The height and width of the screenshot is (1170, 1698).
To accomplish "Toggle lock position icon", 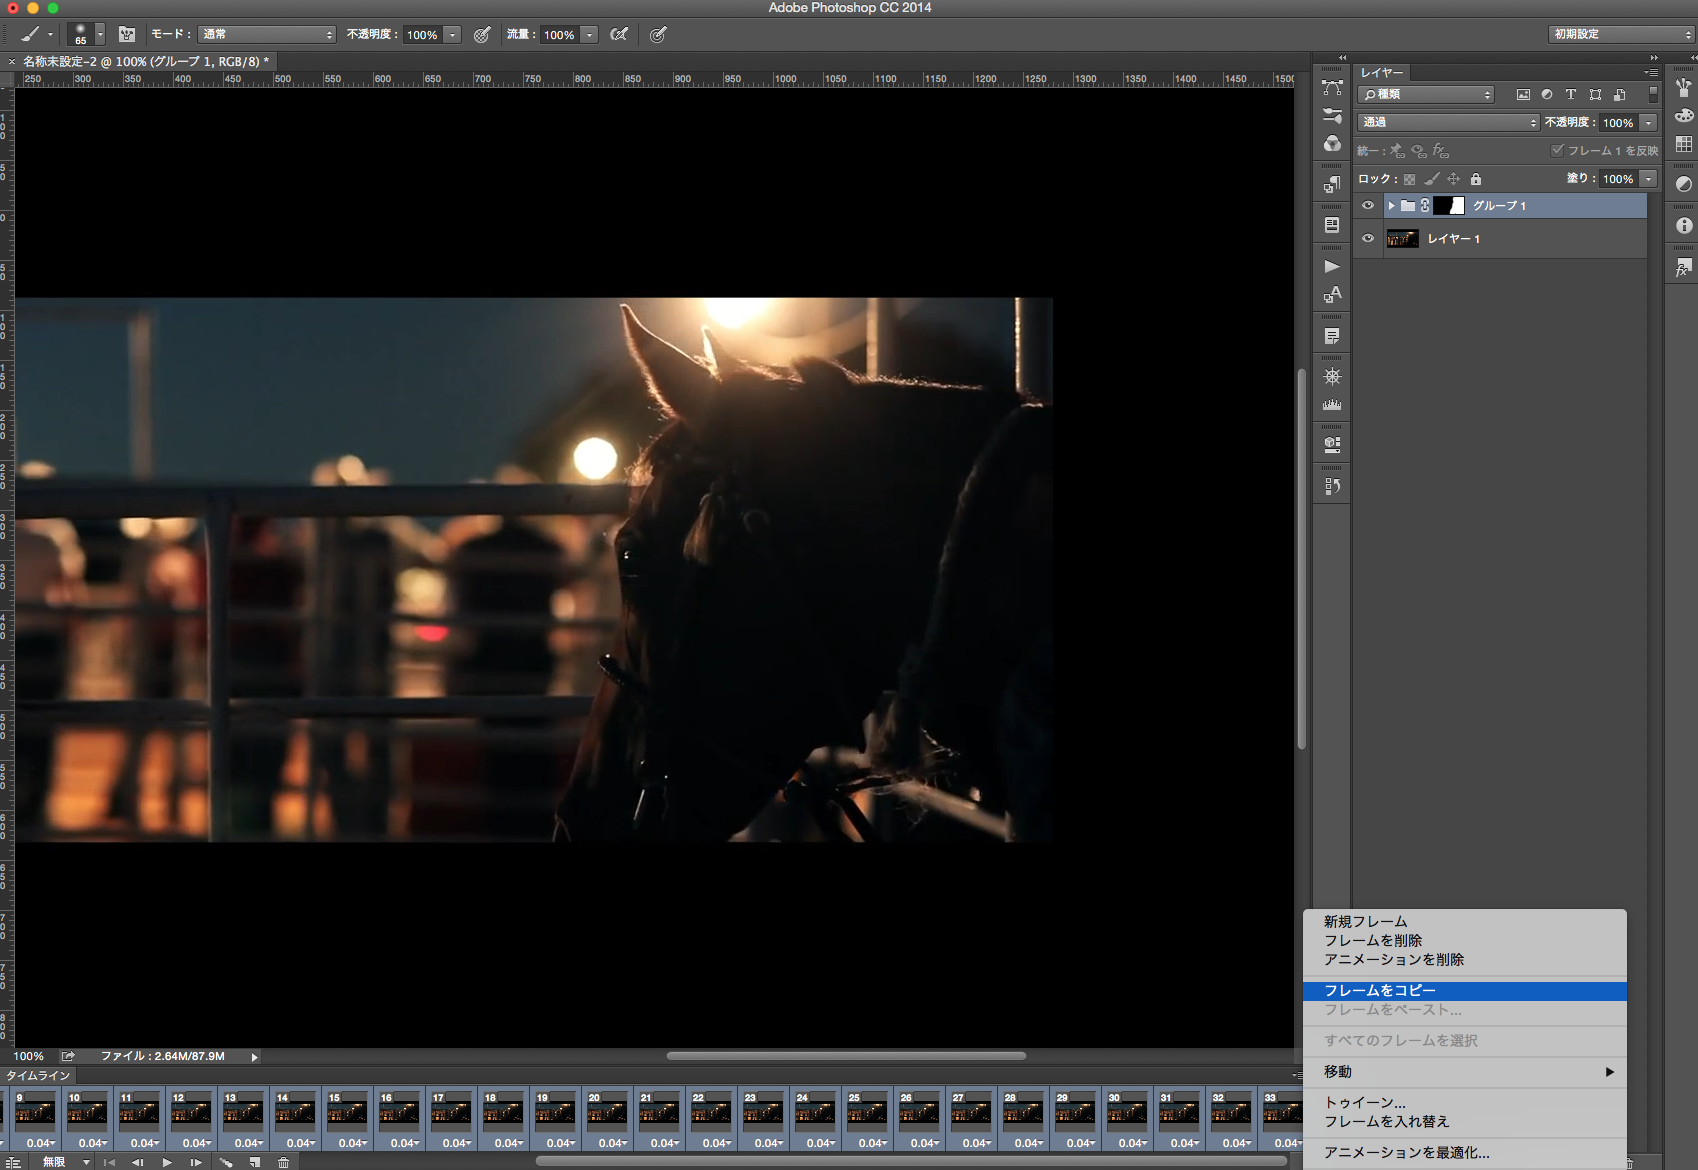I will 1454,179.
